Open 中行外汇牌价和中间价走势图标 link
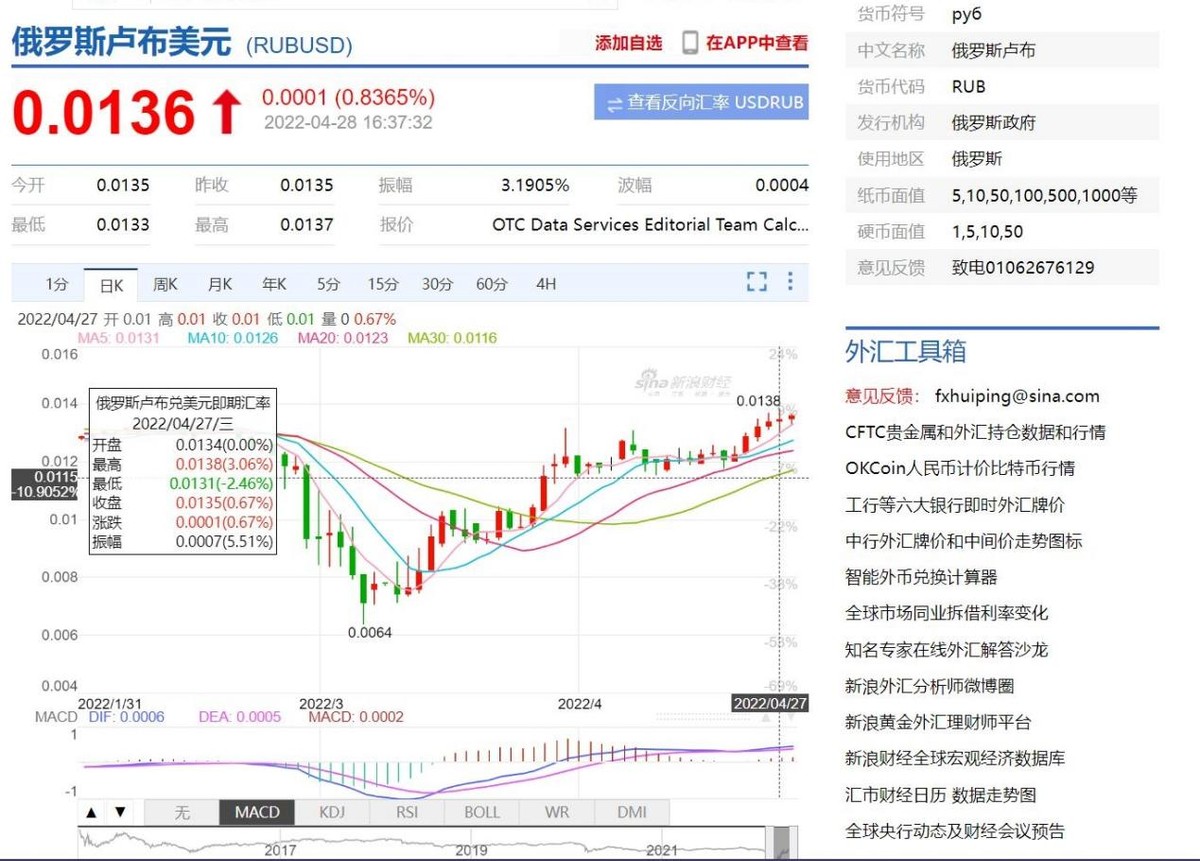Image resolution: width=1200 pixels, height=861 pixels. pos(963,541)
